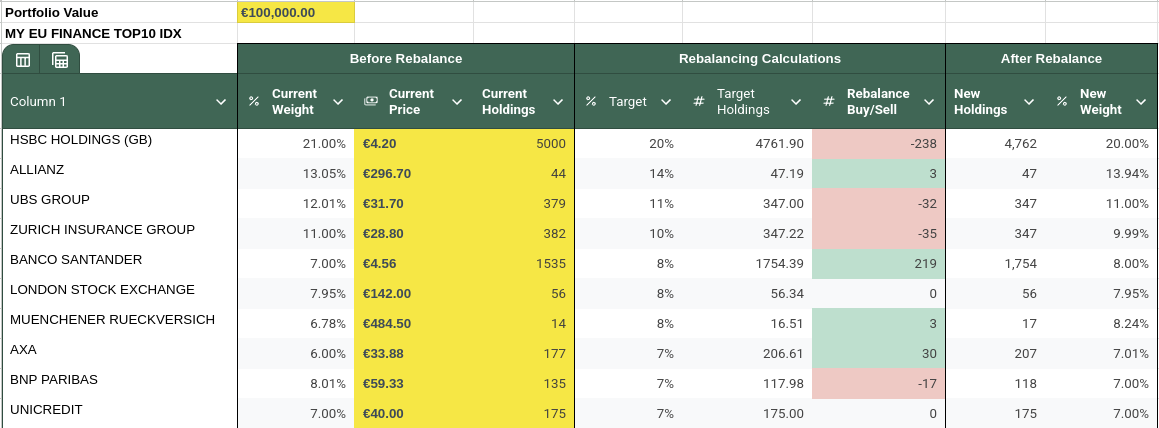
Task: Select AXA target holdings 206.61
Action: 747,353
